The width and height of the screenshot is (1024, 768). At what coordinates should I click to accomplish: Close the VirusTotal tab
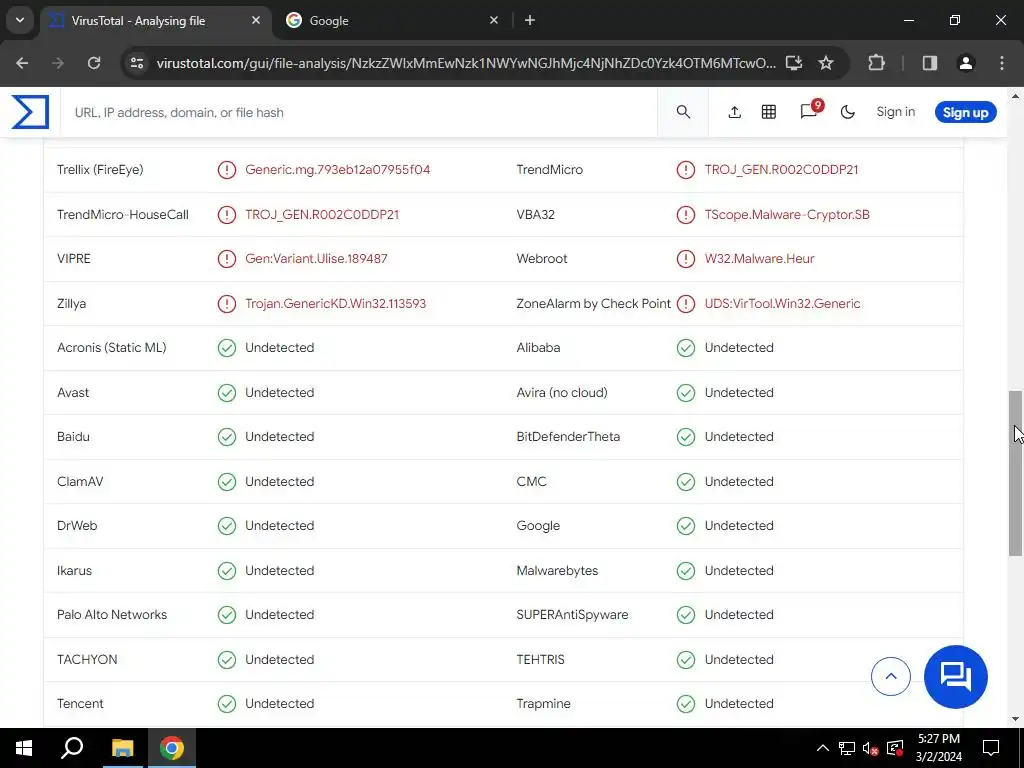tap(256, 20)
